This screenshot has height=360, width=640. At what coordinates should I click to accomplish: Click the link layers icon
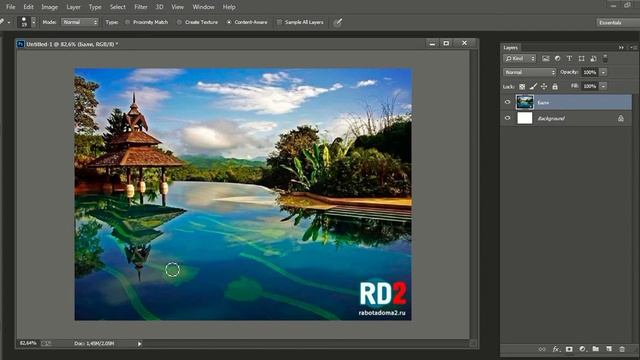pyautogui.click(x=542, y=349)
